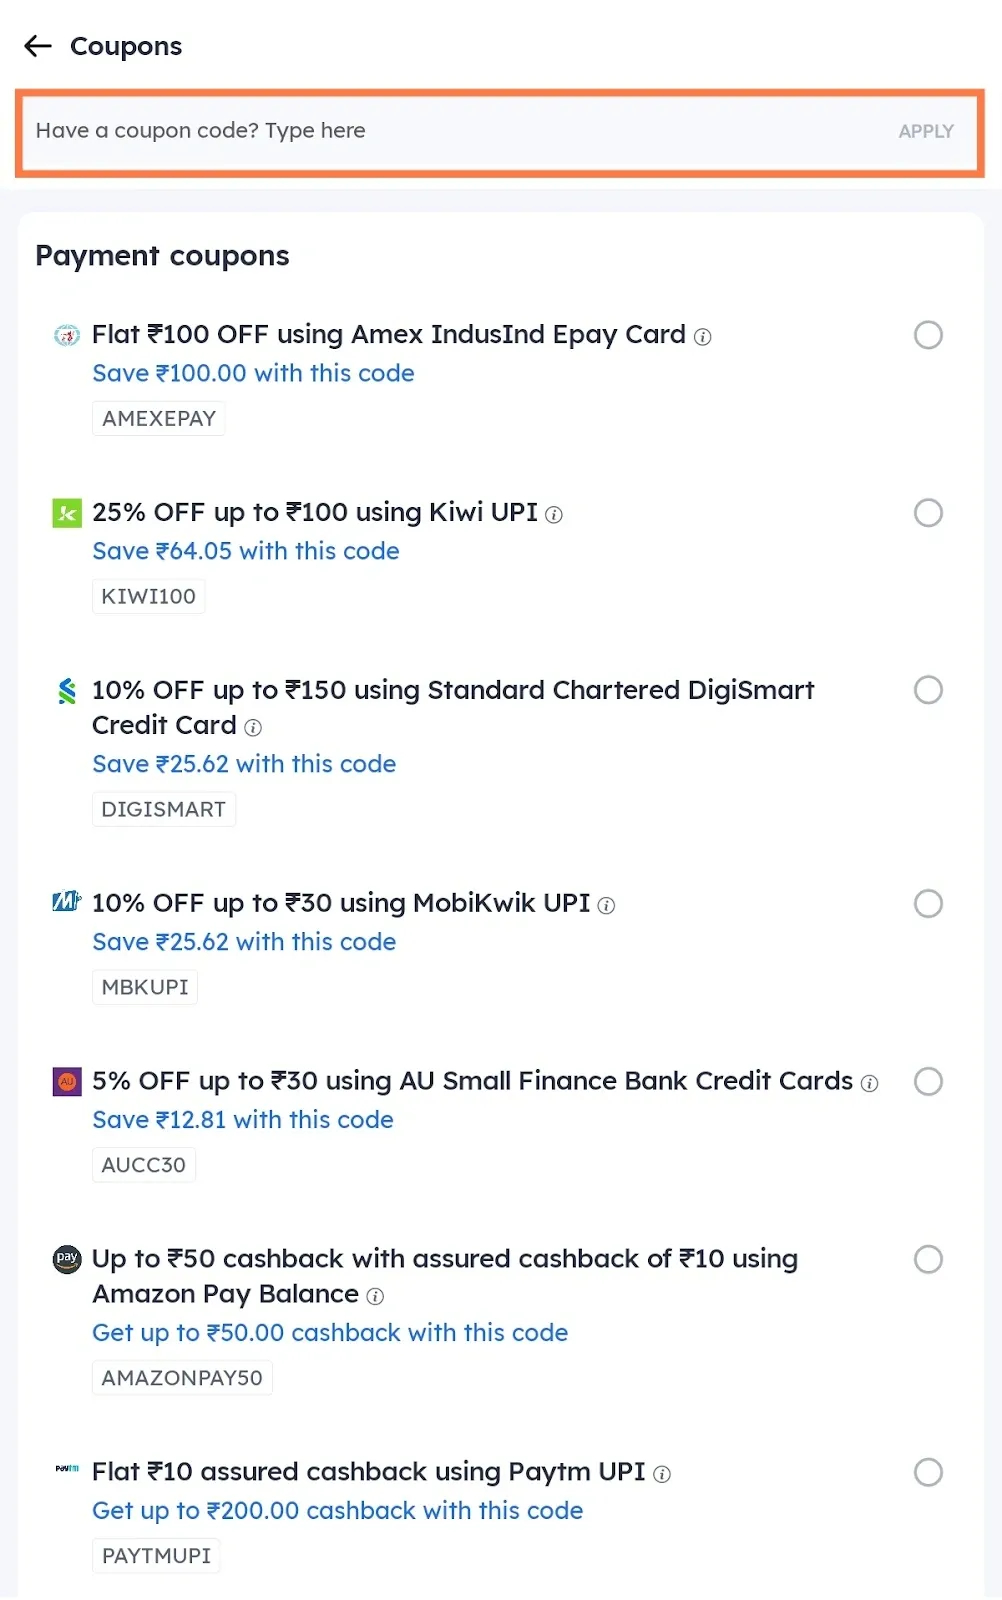The height and width of the screenshot is (1600, 1002).
Task: Click the Payment coupons section header
Action: (162, 256)
